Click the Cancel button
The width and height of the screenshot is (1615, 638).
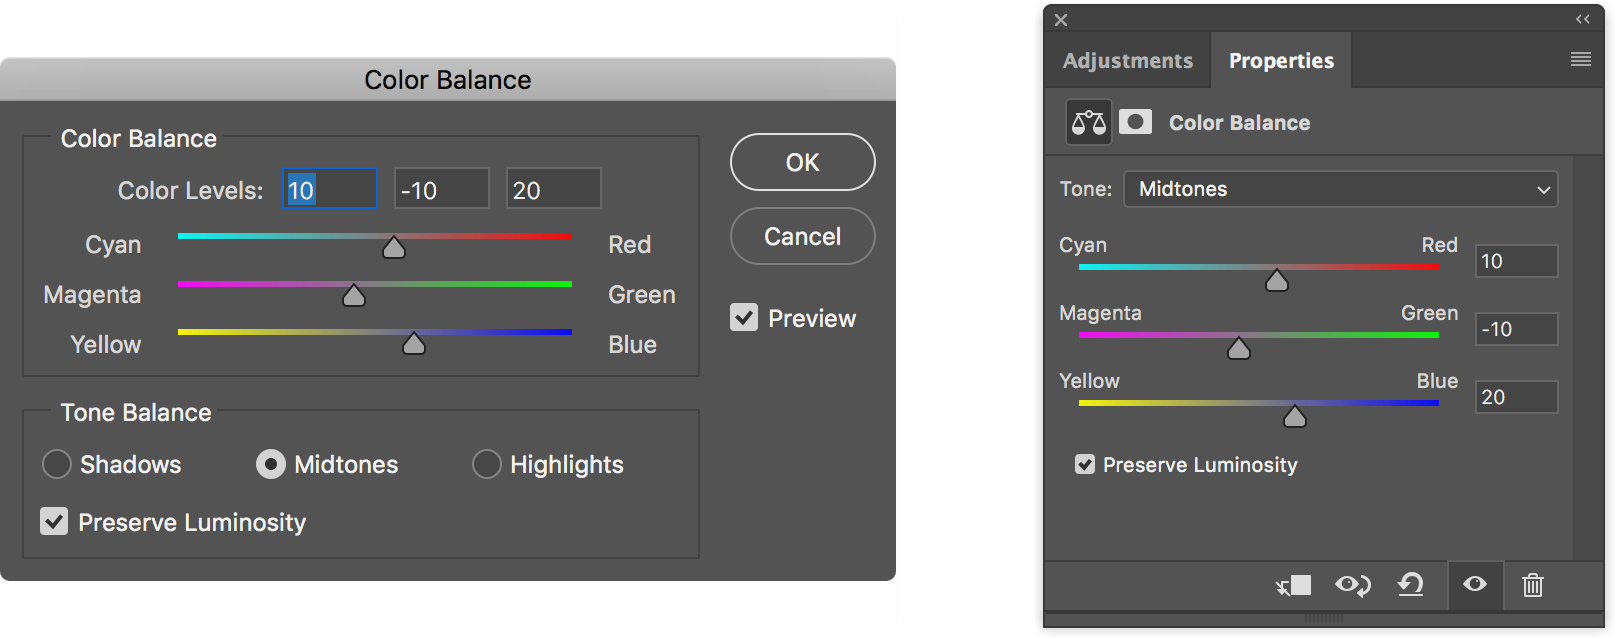coord(803,236)
